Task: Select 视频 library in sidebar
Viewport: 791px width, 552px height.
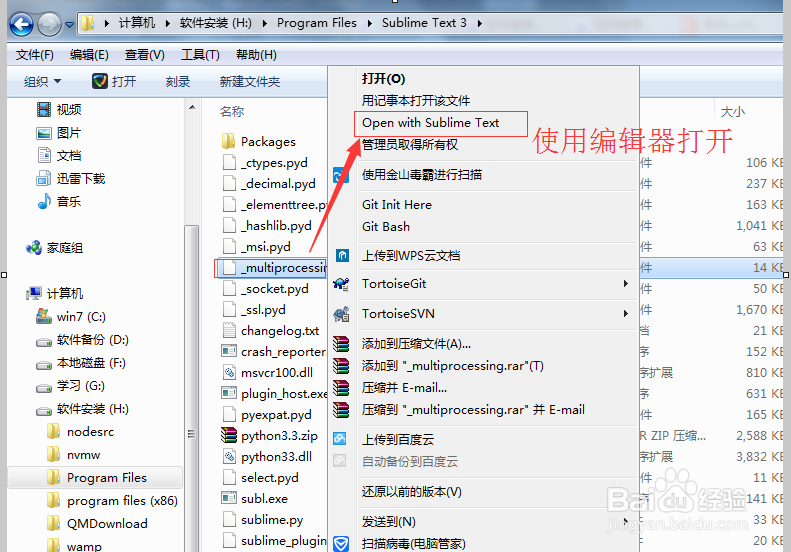Action: point(59,109)
